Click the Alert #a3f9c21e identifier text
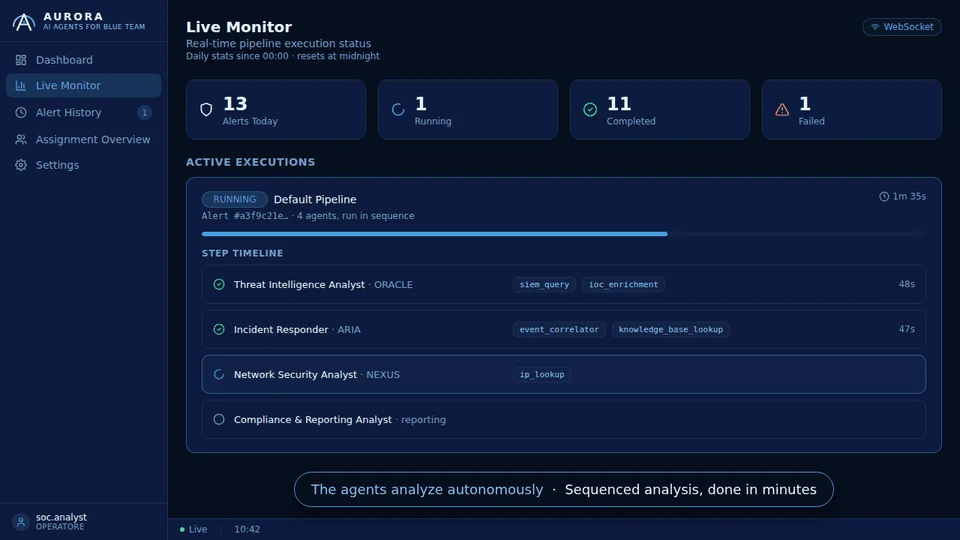Image resolution: width=960 pixels, height=540 pixels. pos(245,216)
